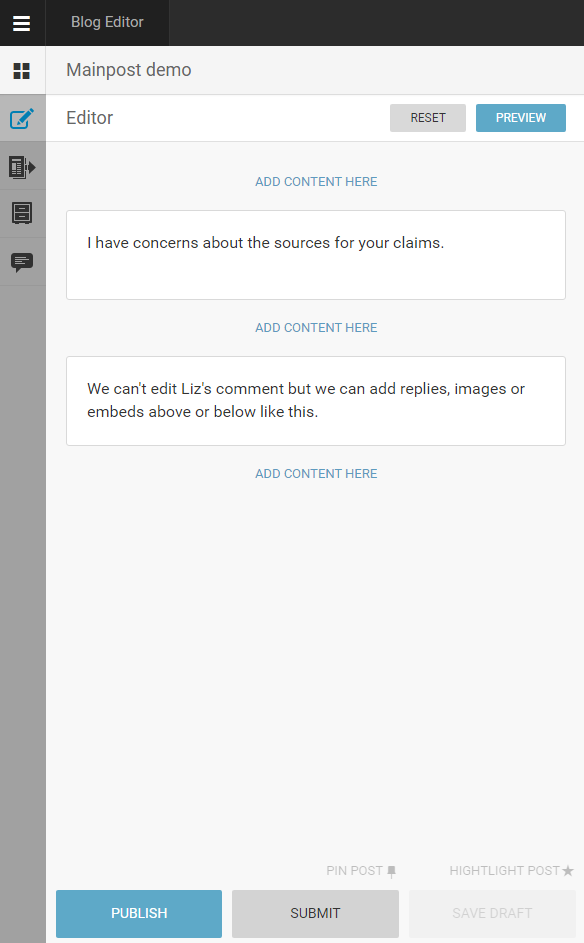Reset the editor content
Screen dimensions: 584x943
point(428,118)
